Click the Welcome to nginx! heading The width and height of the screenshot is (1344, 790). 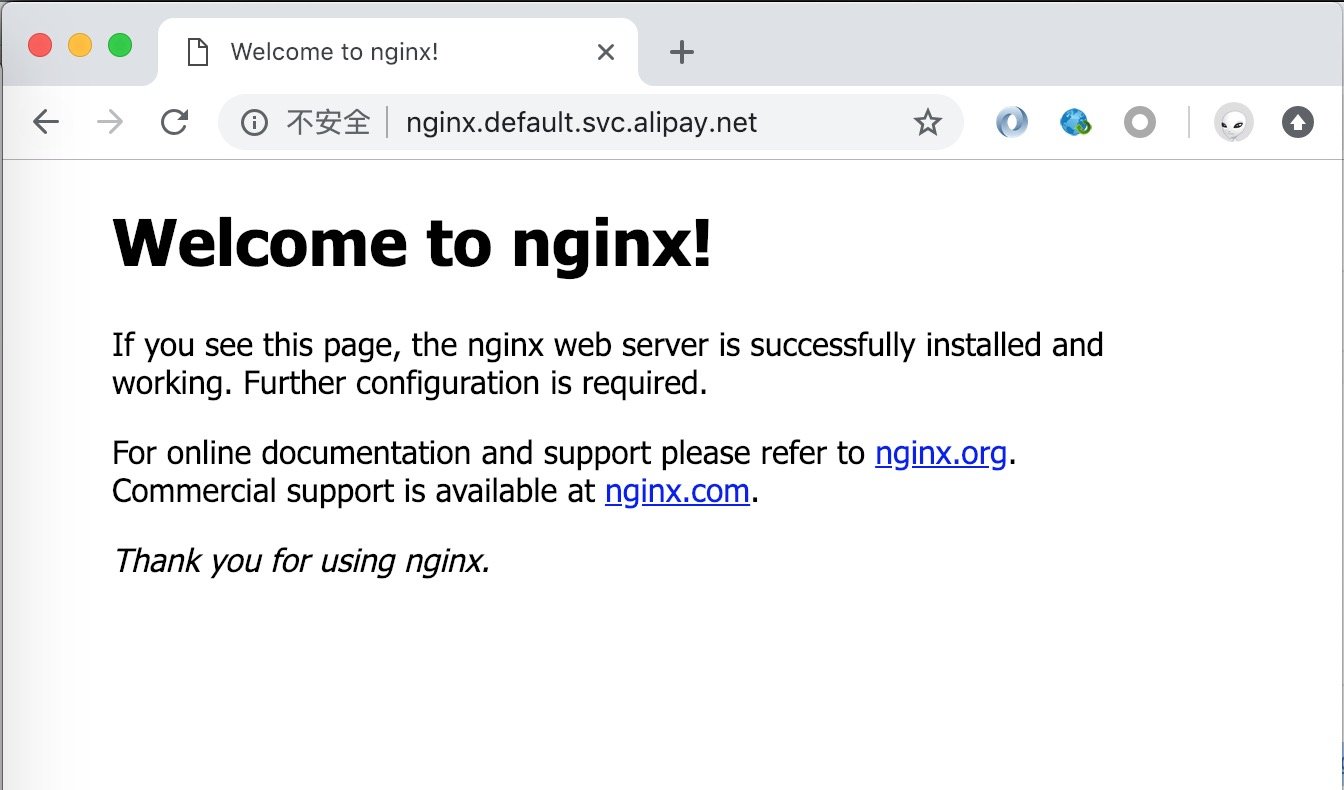(x=412, y=243)
